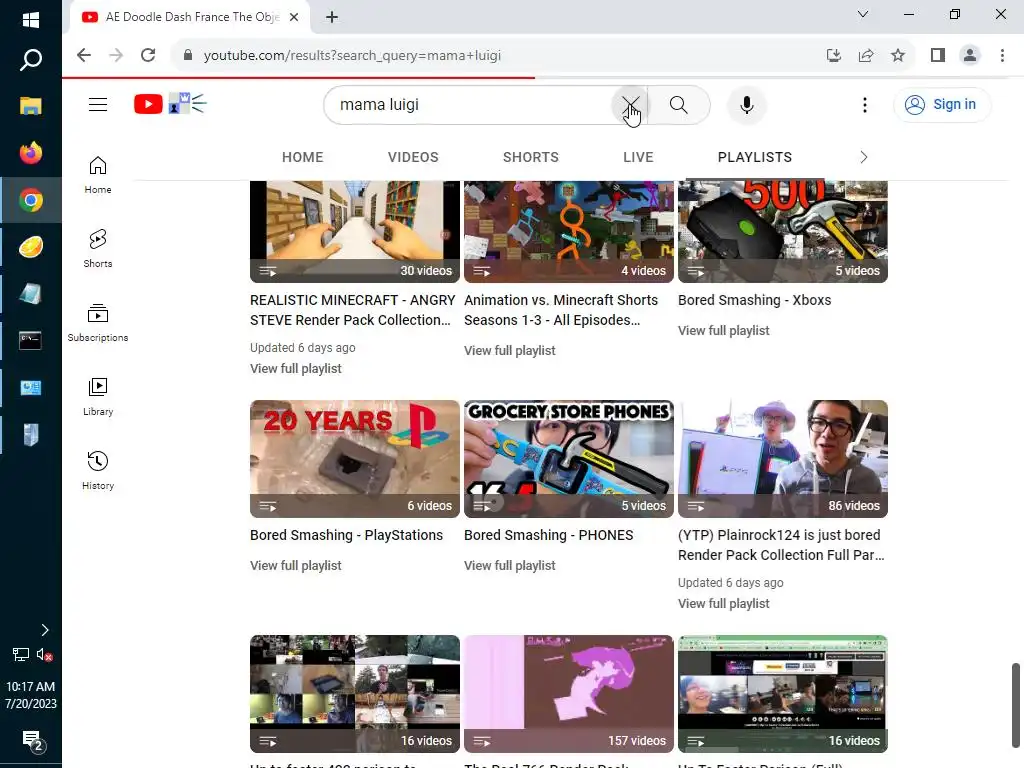Open the tab search dropdown arrow

(x=863, y=14)
